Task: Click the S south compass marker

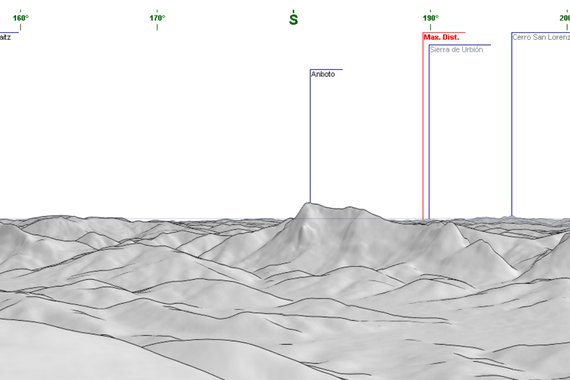Action: (293, 19)
